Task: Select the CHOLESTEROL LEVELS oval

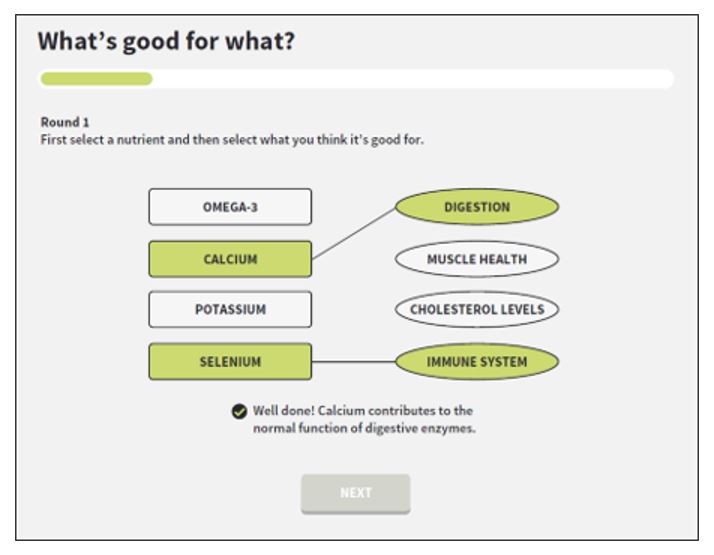Action: point(477,309)
